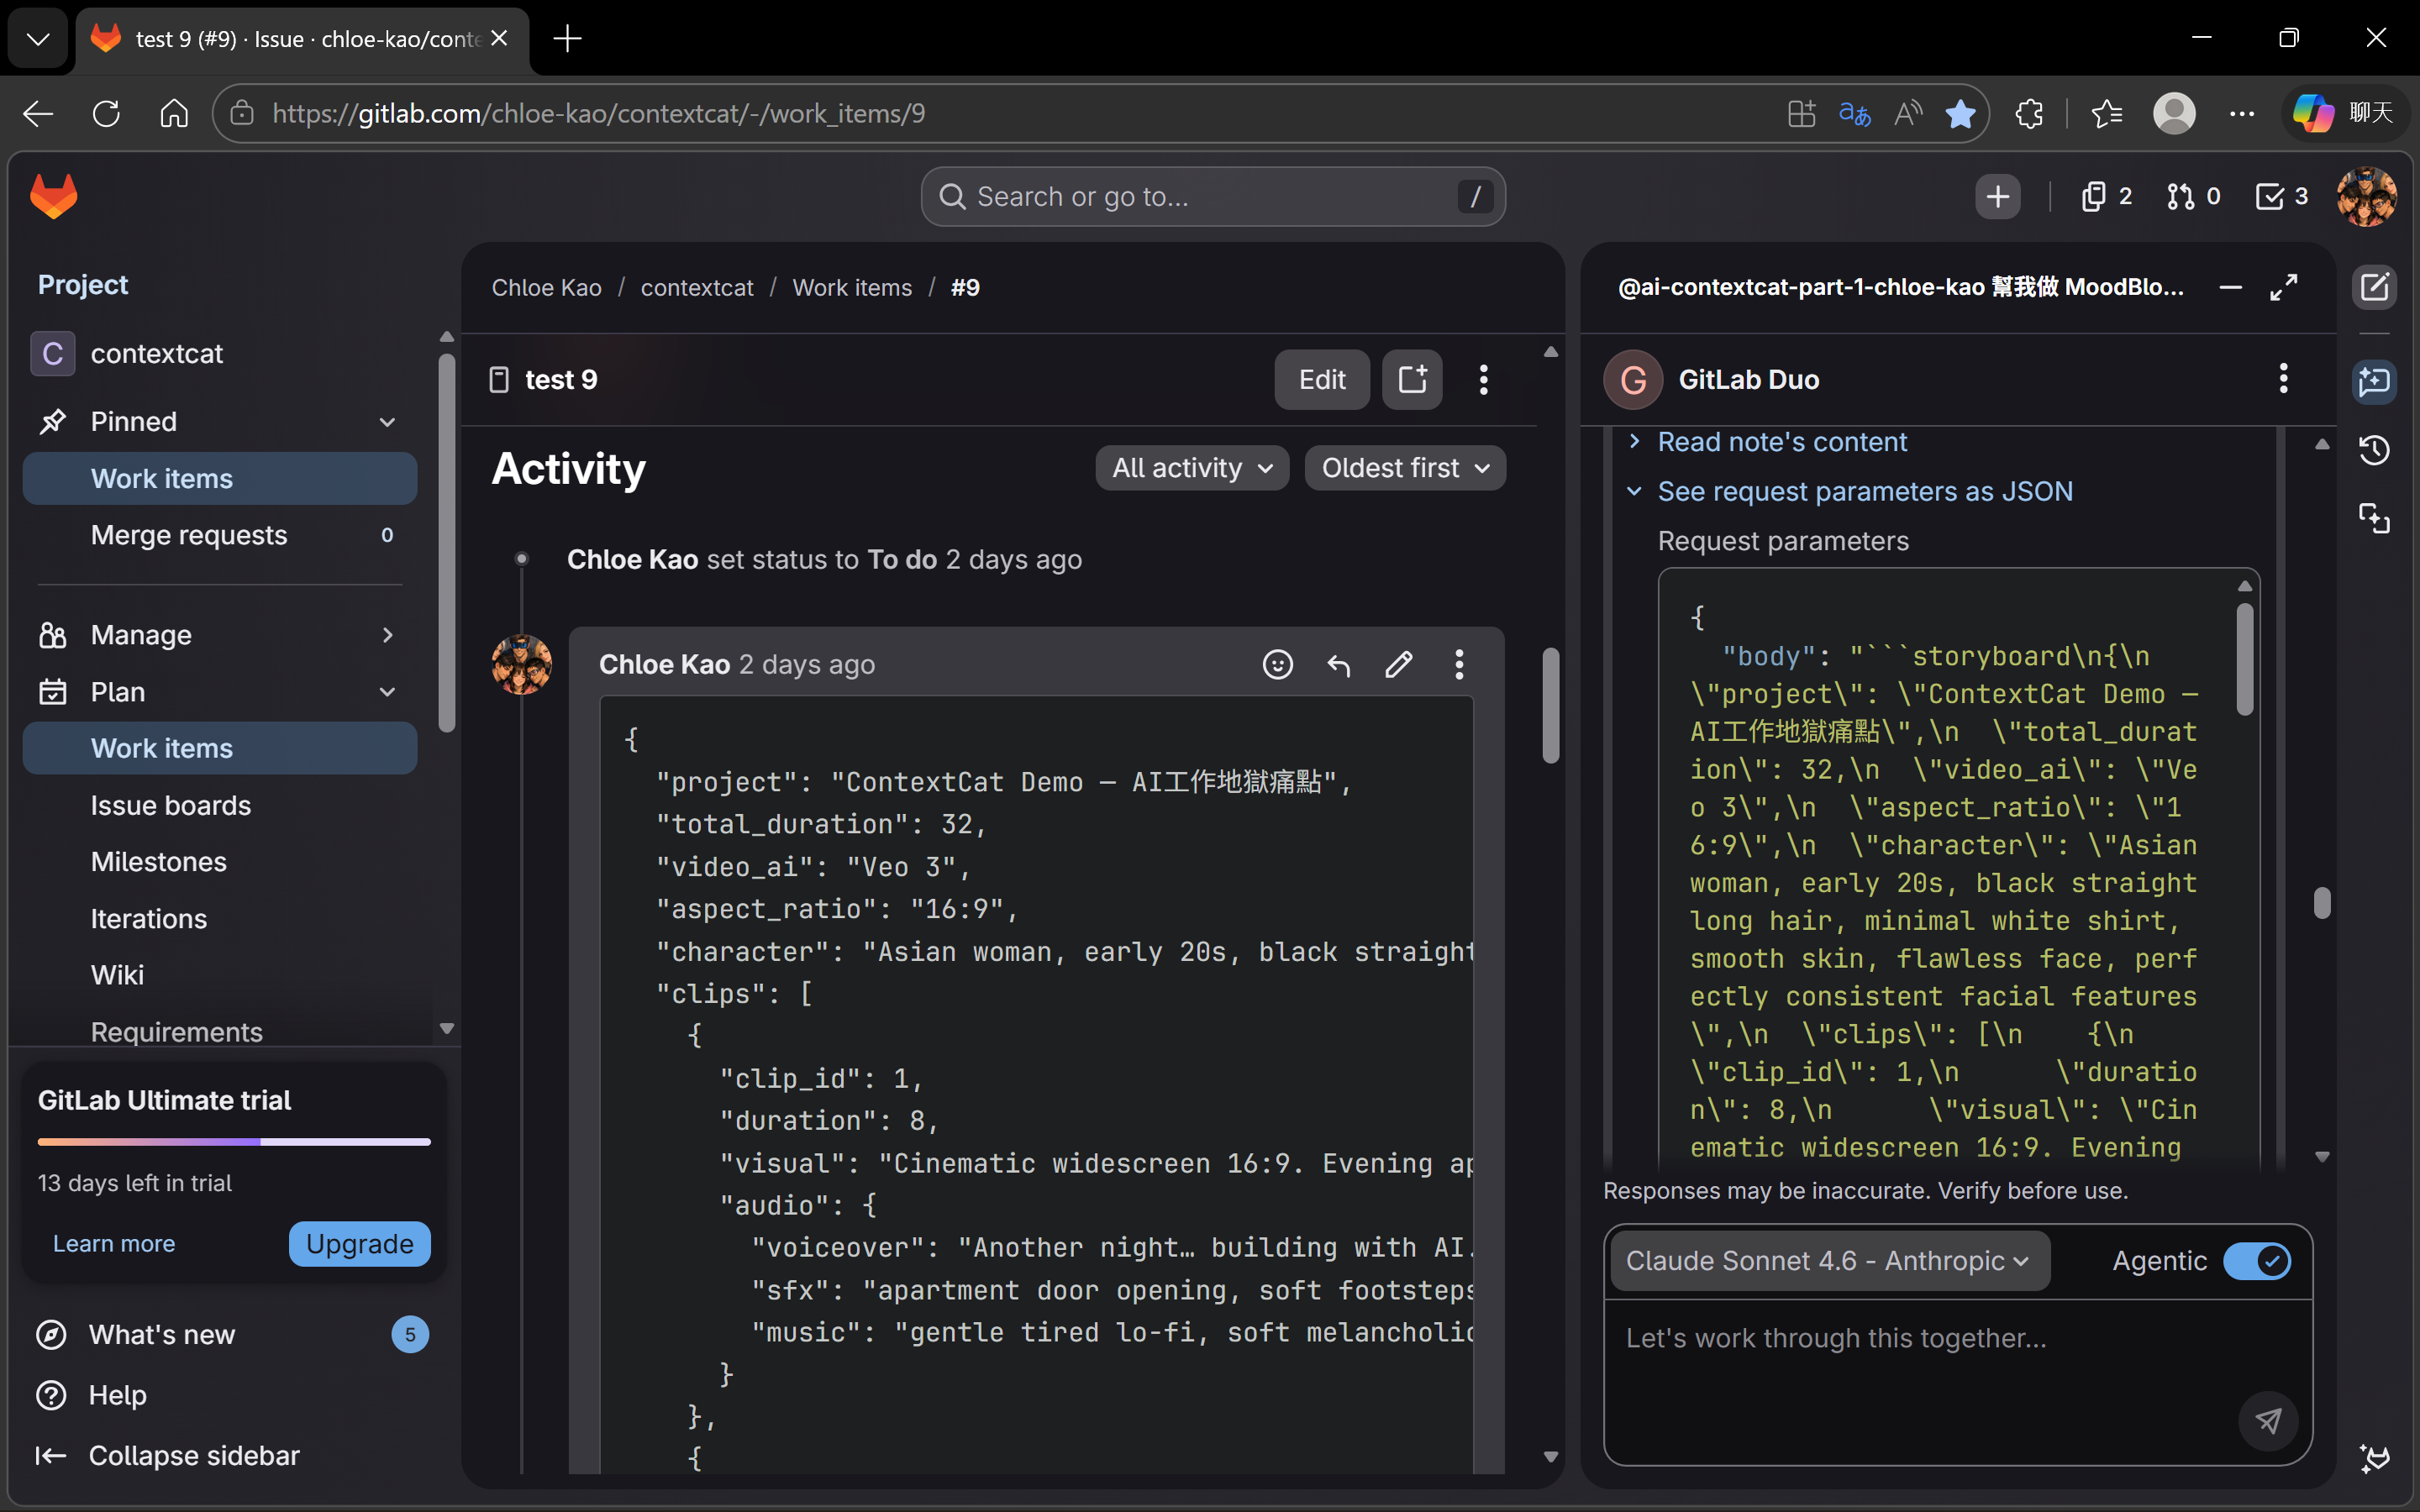Click the new chat compose icon
Image resolution: width=2420 pixels, height=1512 pixels.
pyautogui.click(x=2374, y=288)
